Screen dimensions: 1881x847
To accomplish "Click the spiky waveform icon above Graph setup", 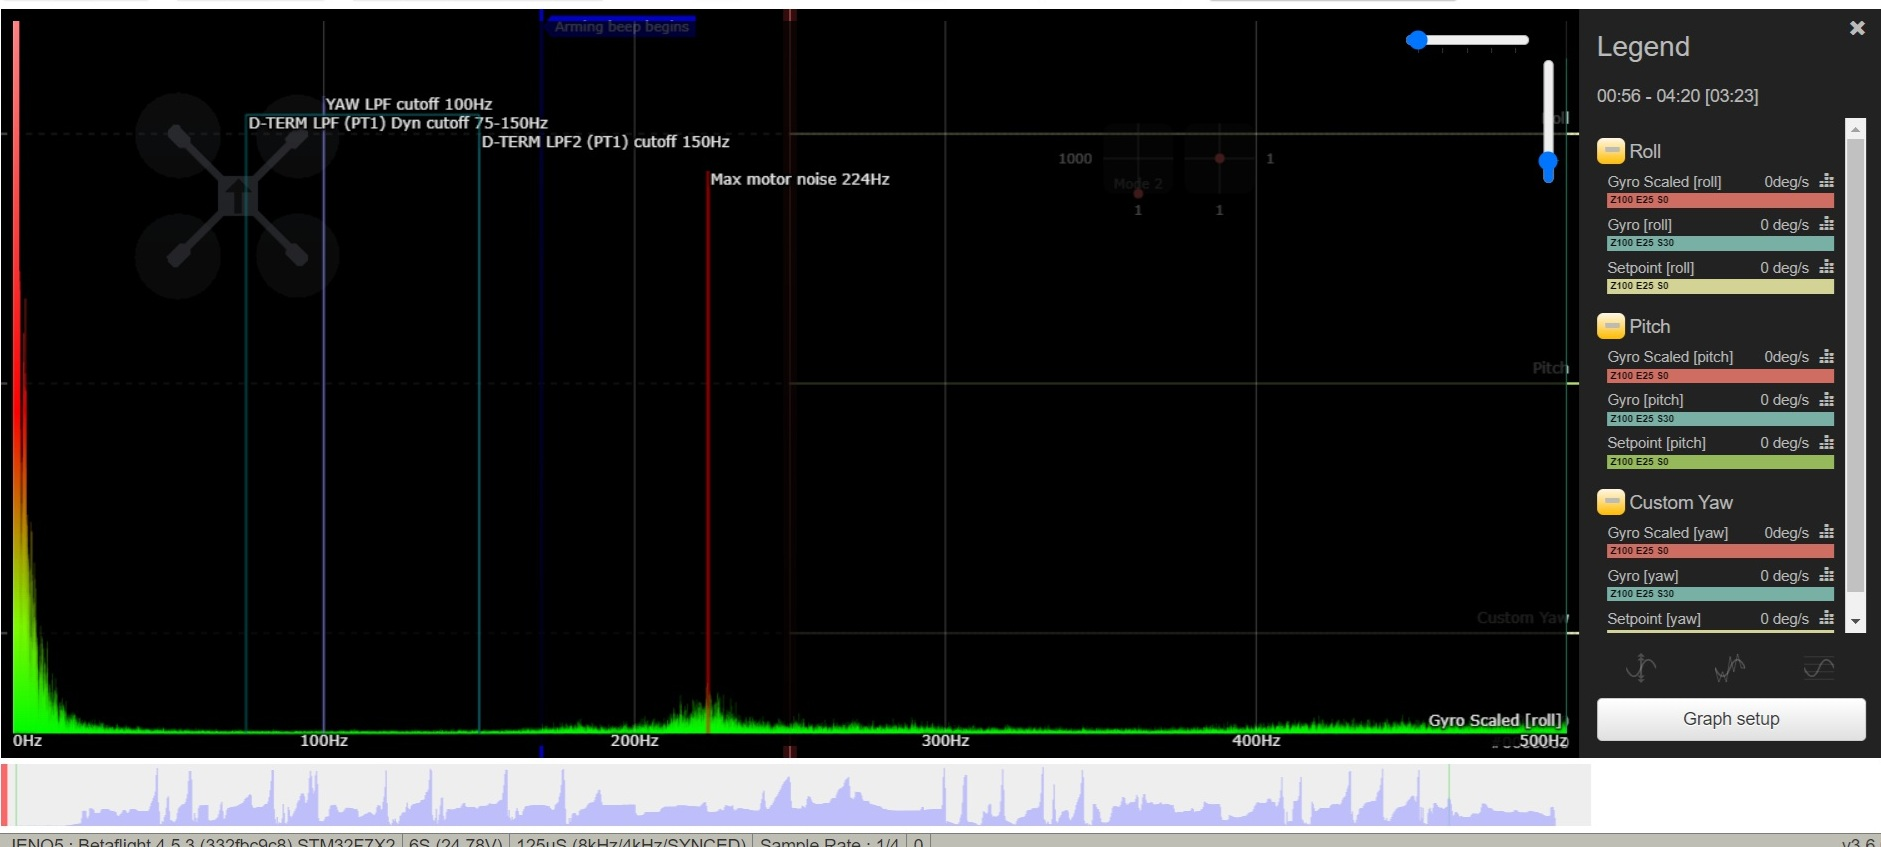I will click(x=1729, y=667).
